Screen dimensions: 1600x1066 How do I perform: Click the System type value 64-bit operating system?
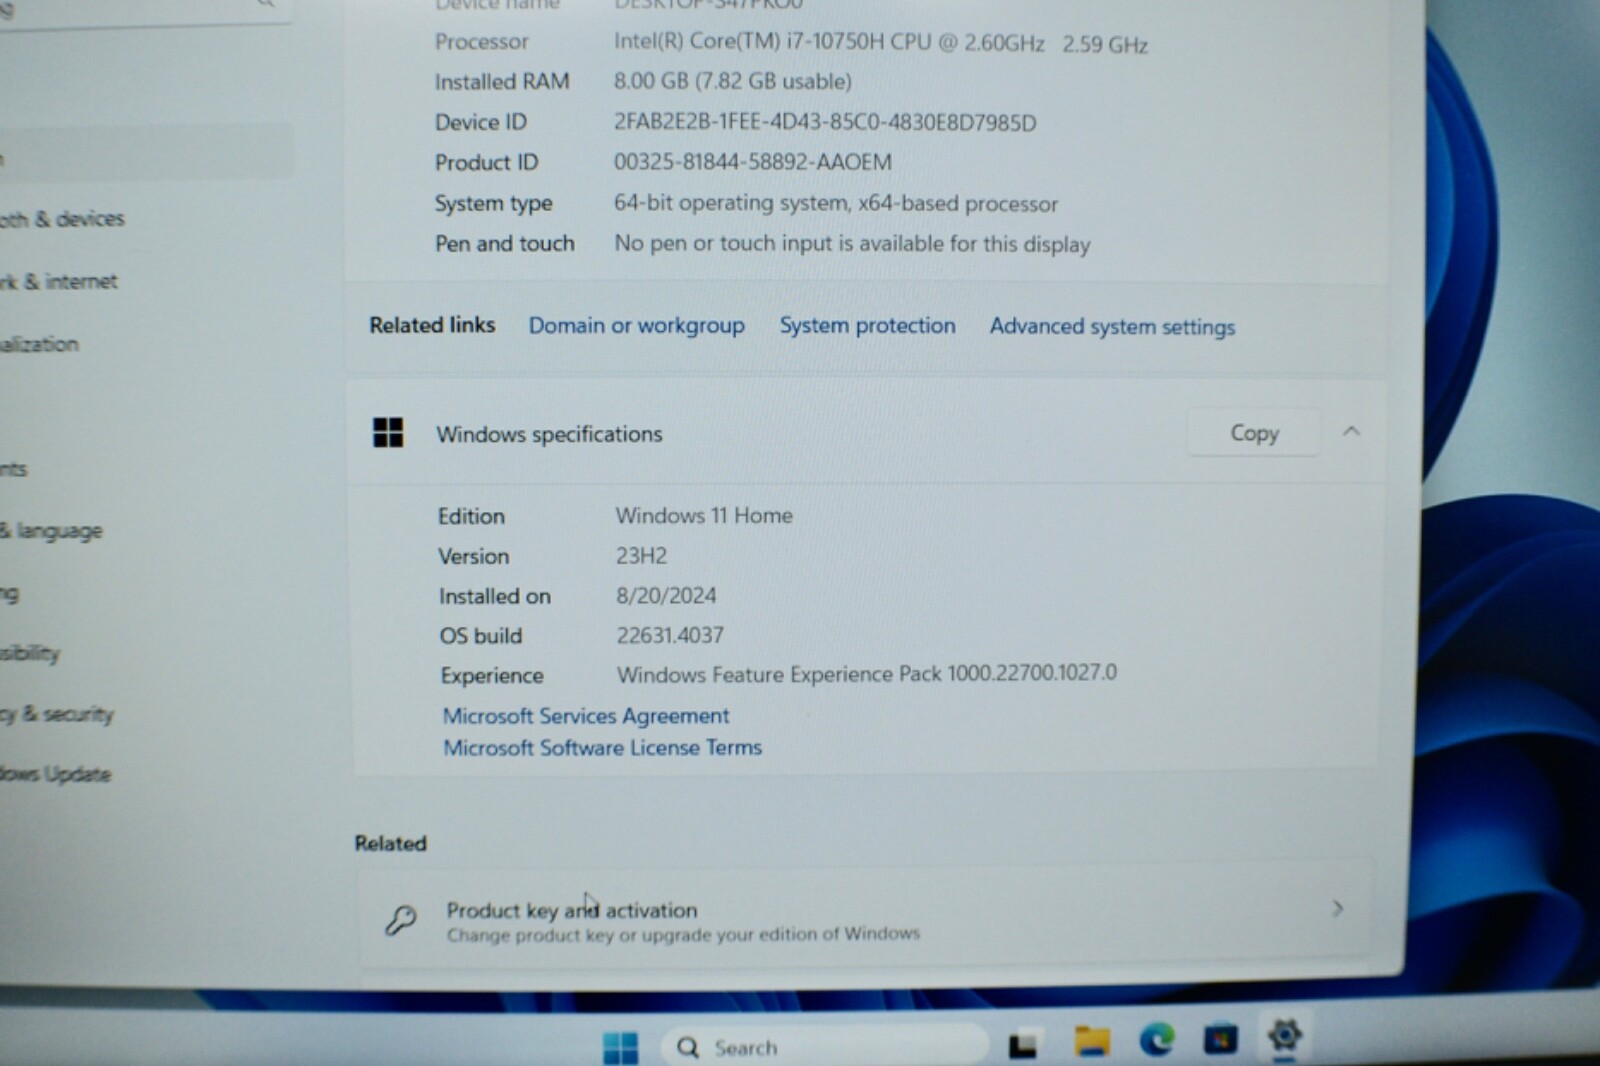(836, 203)
